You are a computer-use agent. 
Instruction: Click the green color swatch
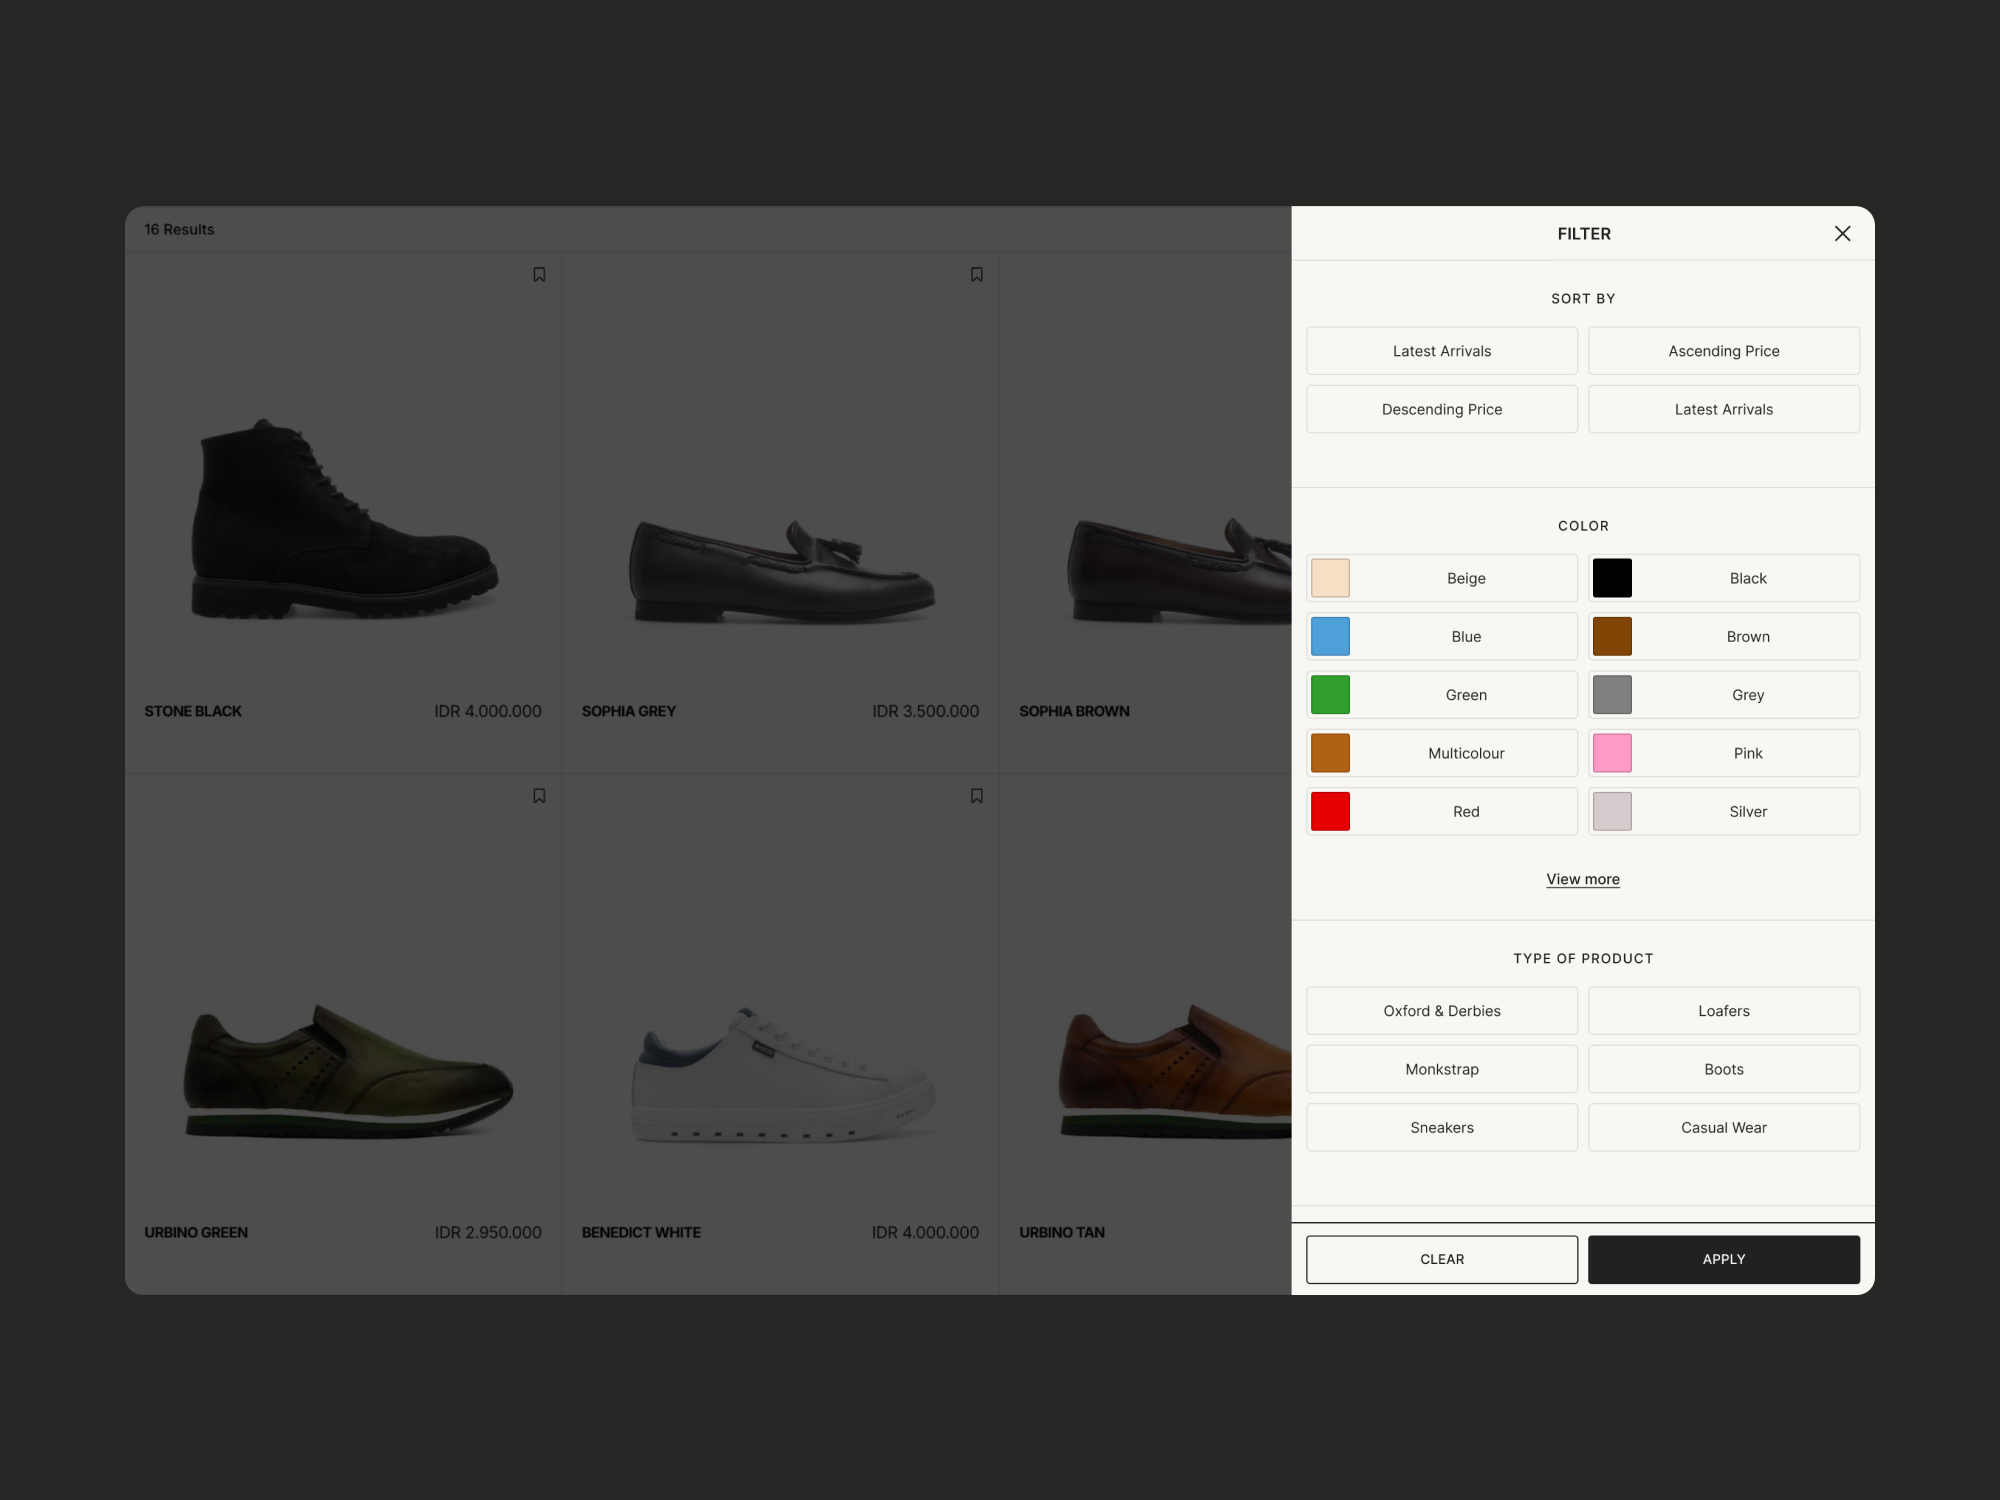tap(1330, 695)
